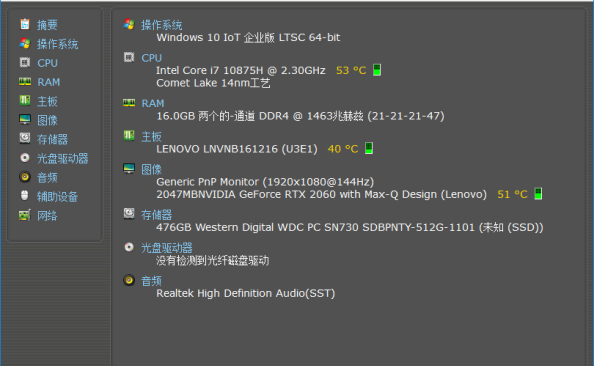Click the RAM heading link in summary
The height and width of the screenshot is (366, 594).
coord(153,103)
